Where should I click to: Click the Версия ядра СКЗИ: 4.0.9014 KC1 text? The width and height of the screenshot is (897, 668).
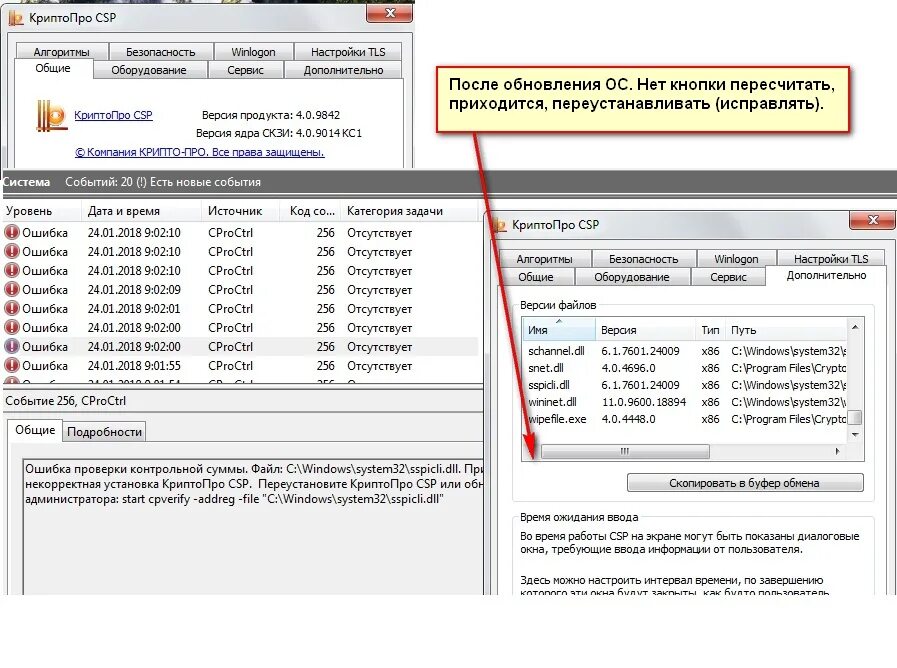click(x=279, y=133)
